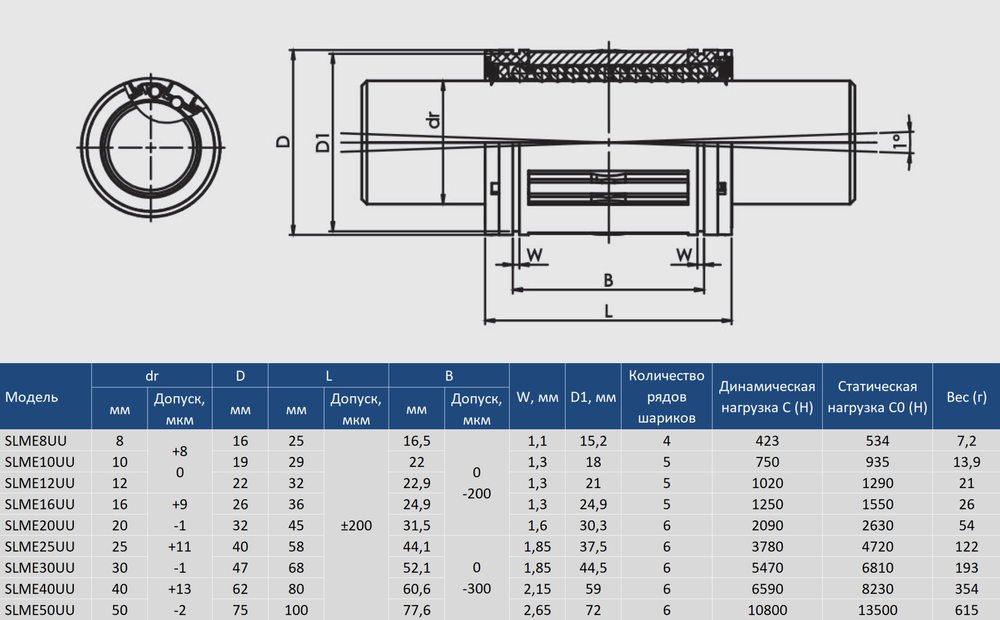The image size is (1000, 620).
Task: Click the B value 52,1
Action: click(x=416, y=567)
